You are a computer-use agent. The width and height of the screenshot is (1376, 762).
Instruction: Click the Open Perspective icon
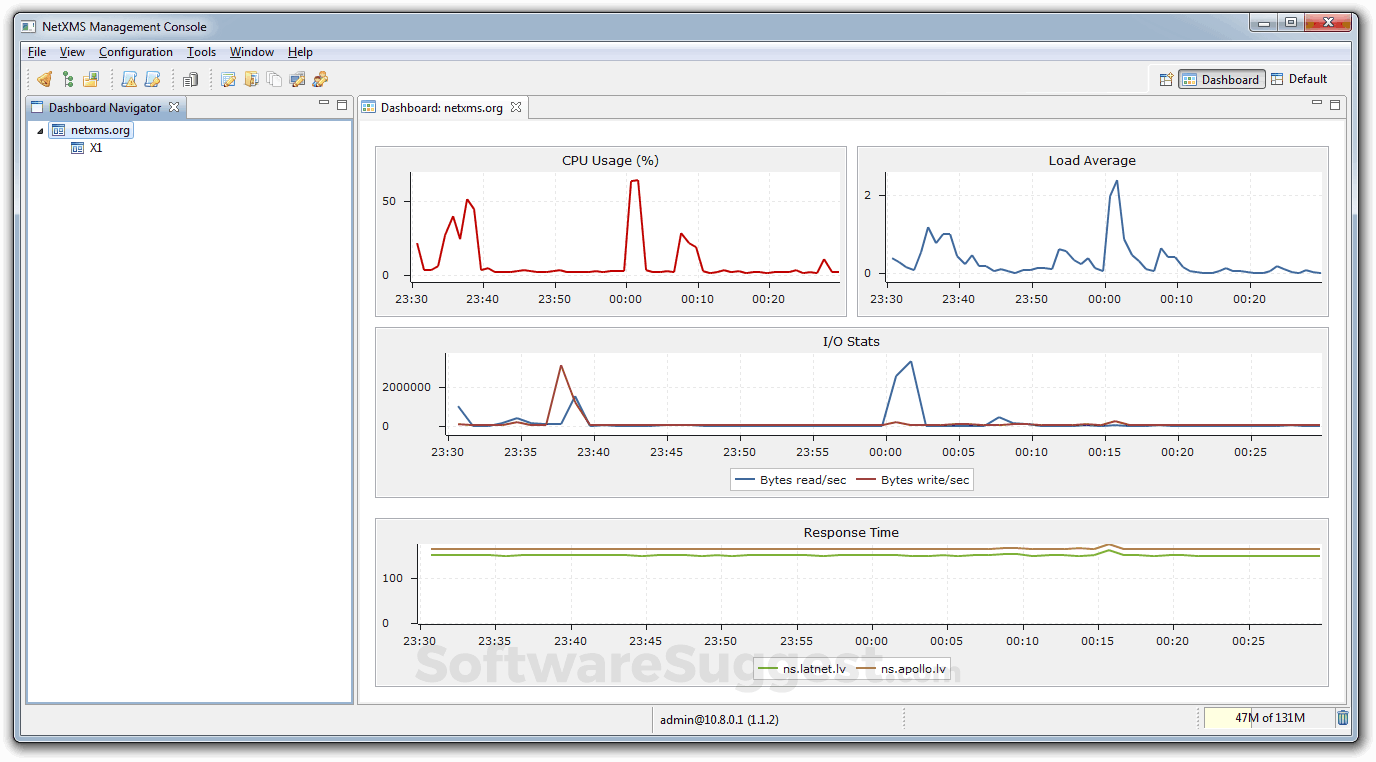[x=1165, y=79]
